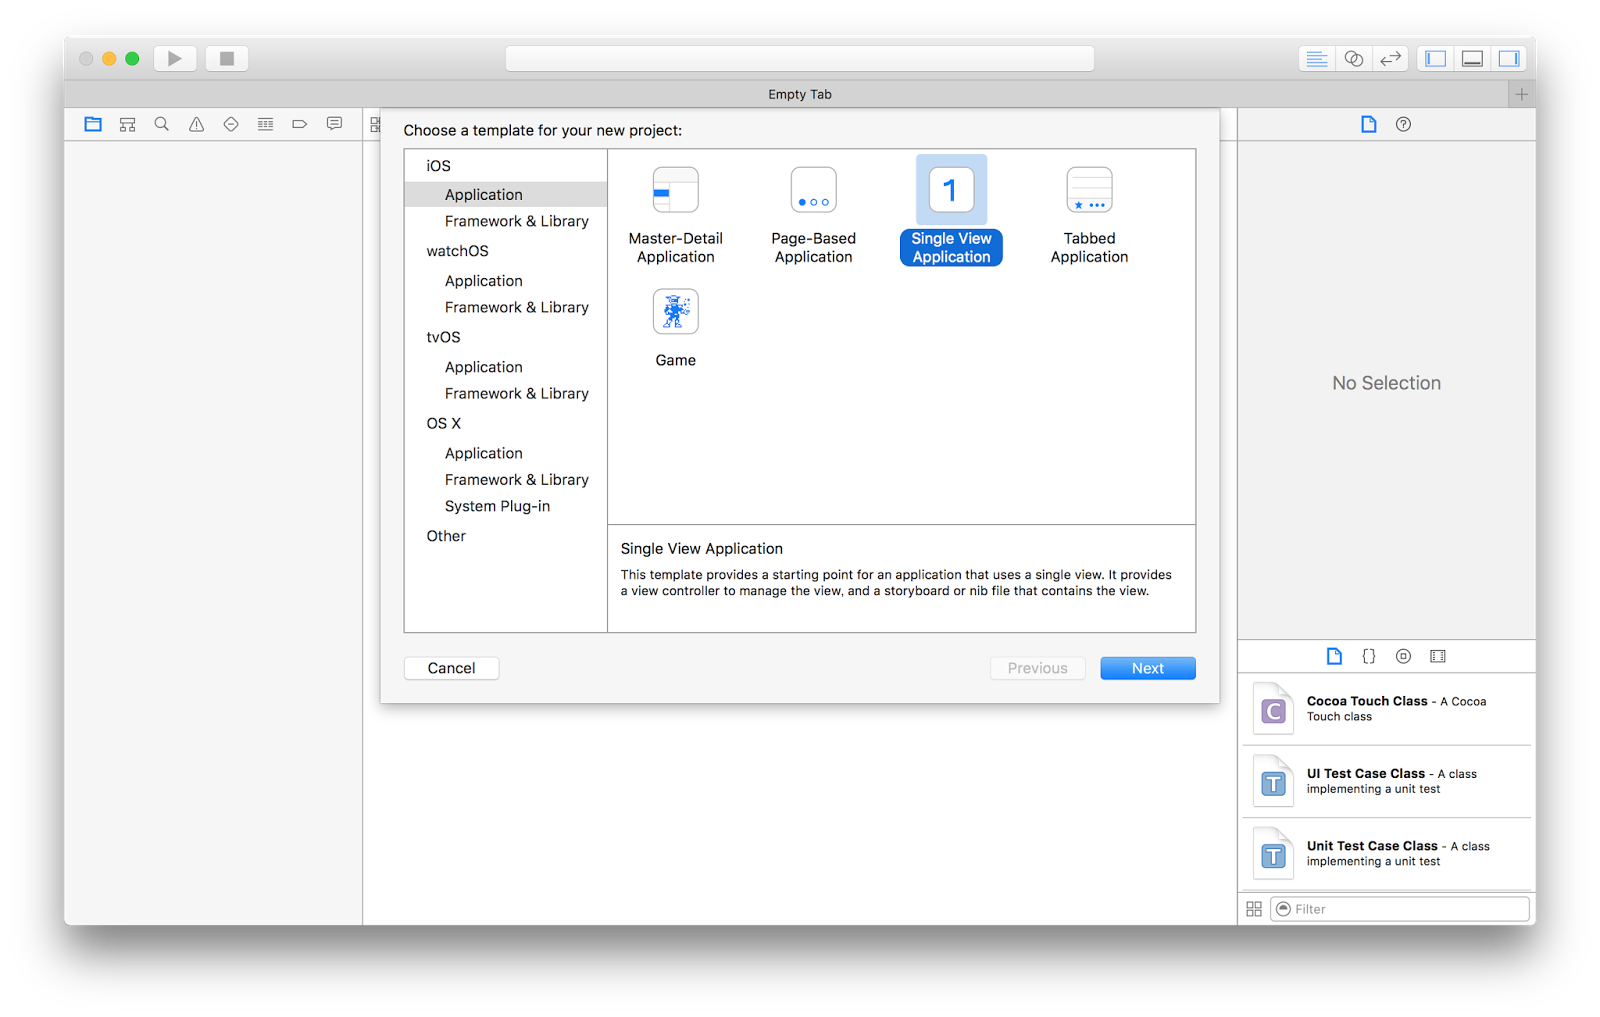
Task: Show the Debug navigator icon
Action: click(x=265, y=124)
